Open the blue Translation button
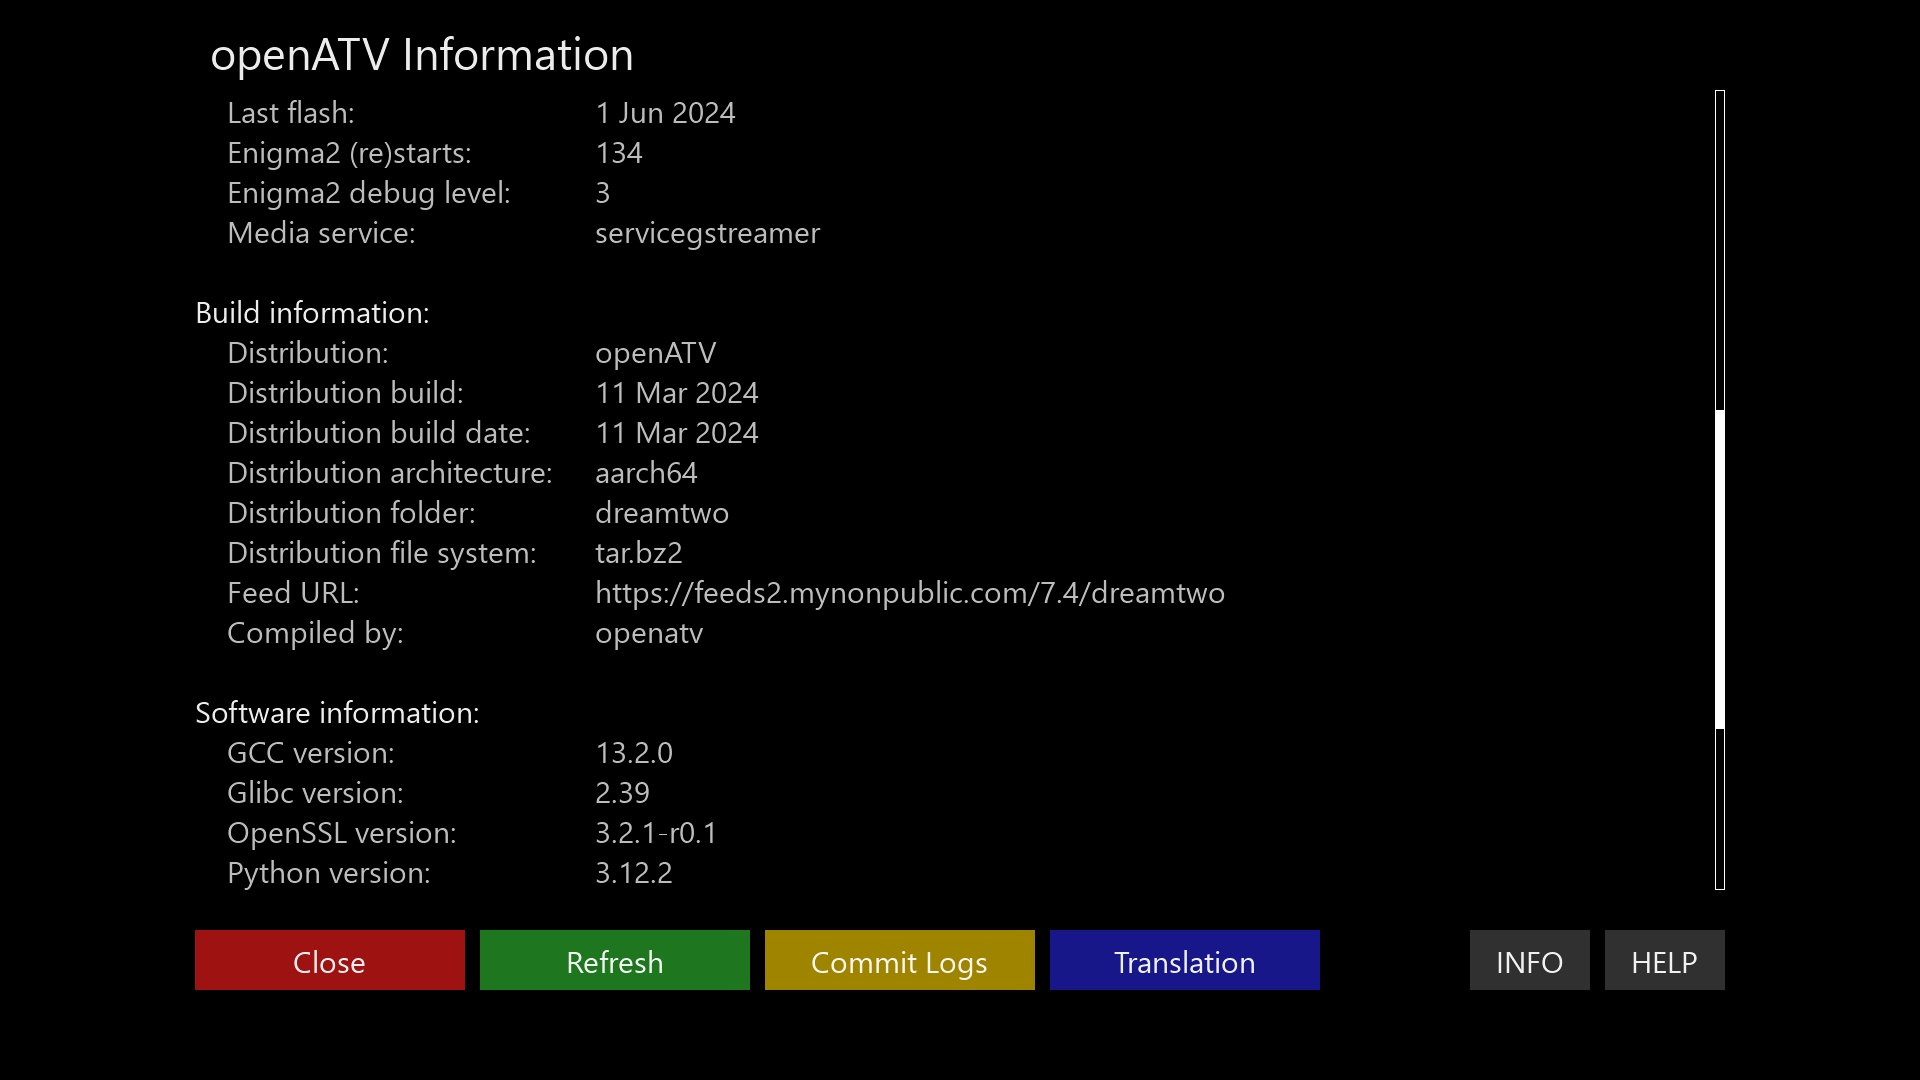1920x1080 pixels. click(1185, 960)
